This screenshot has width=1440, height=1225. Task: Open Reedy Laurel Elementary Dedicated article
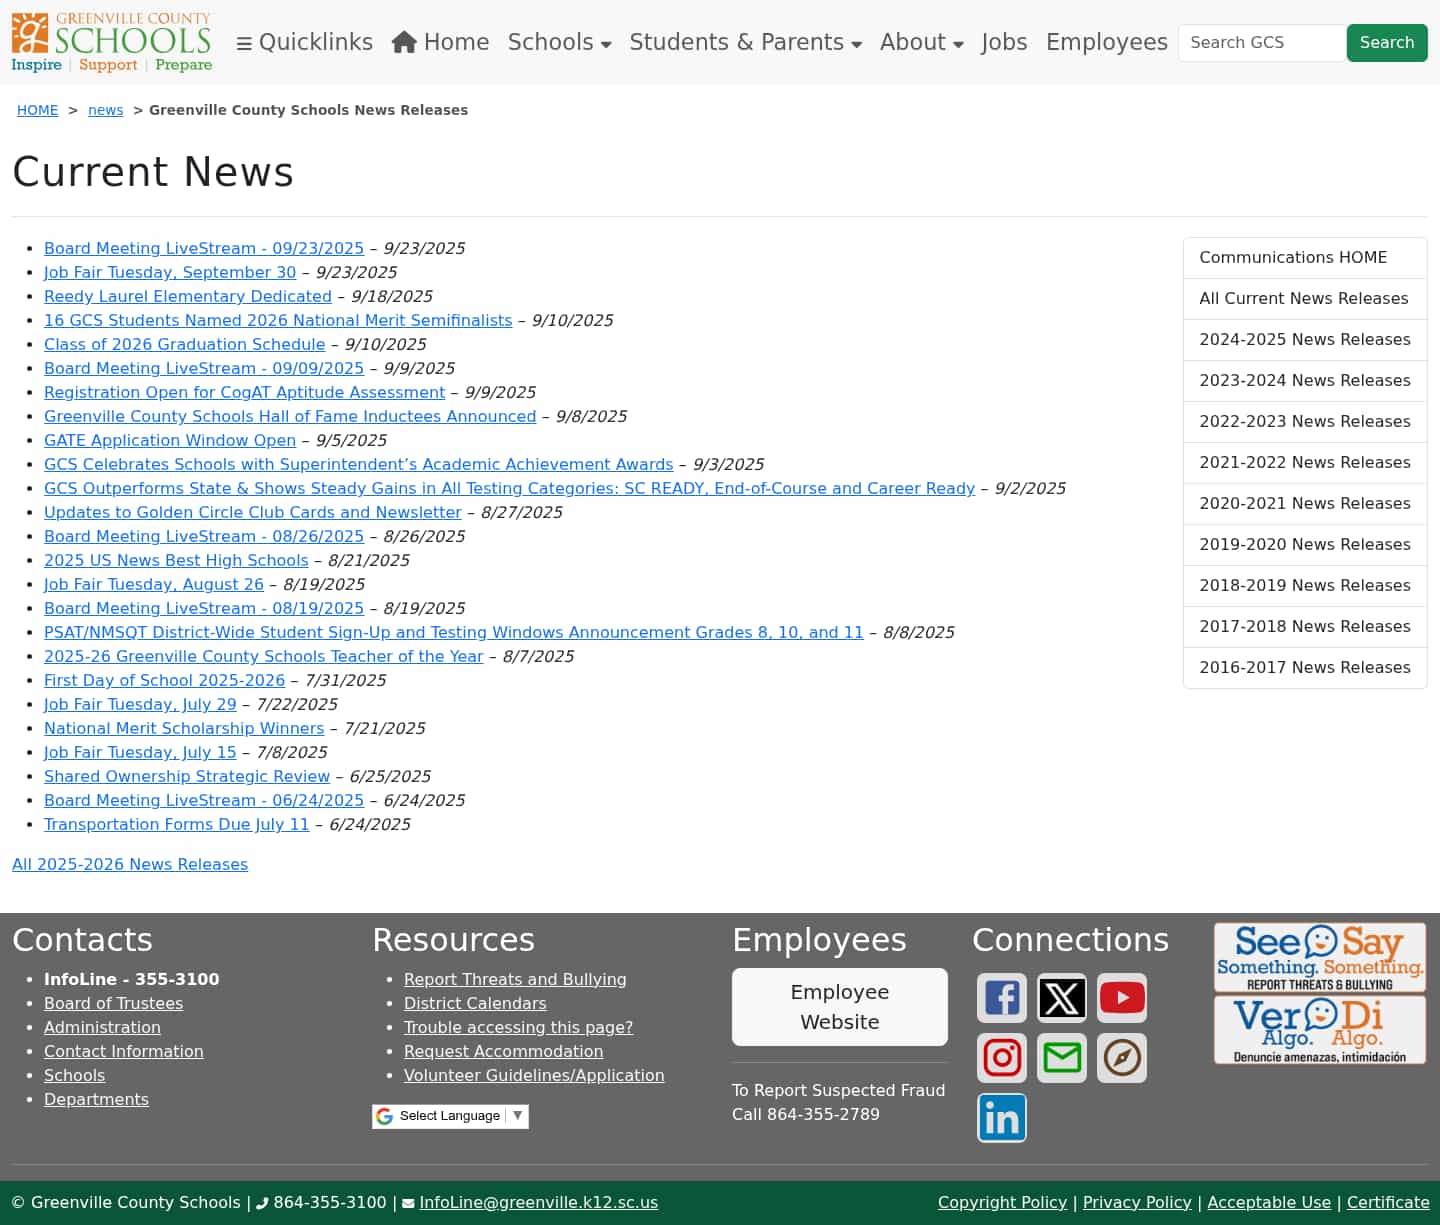tap(188, 297)
